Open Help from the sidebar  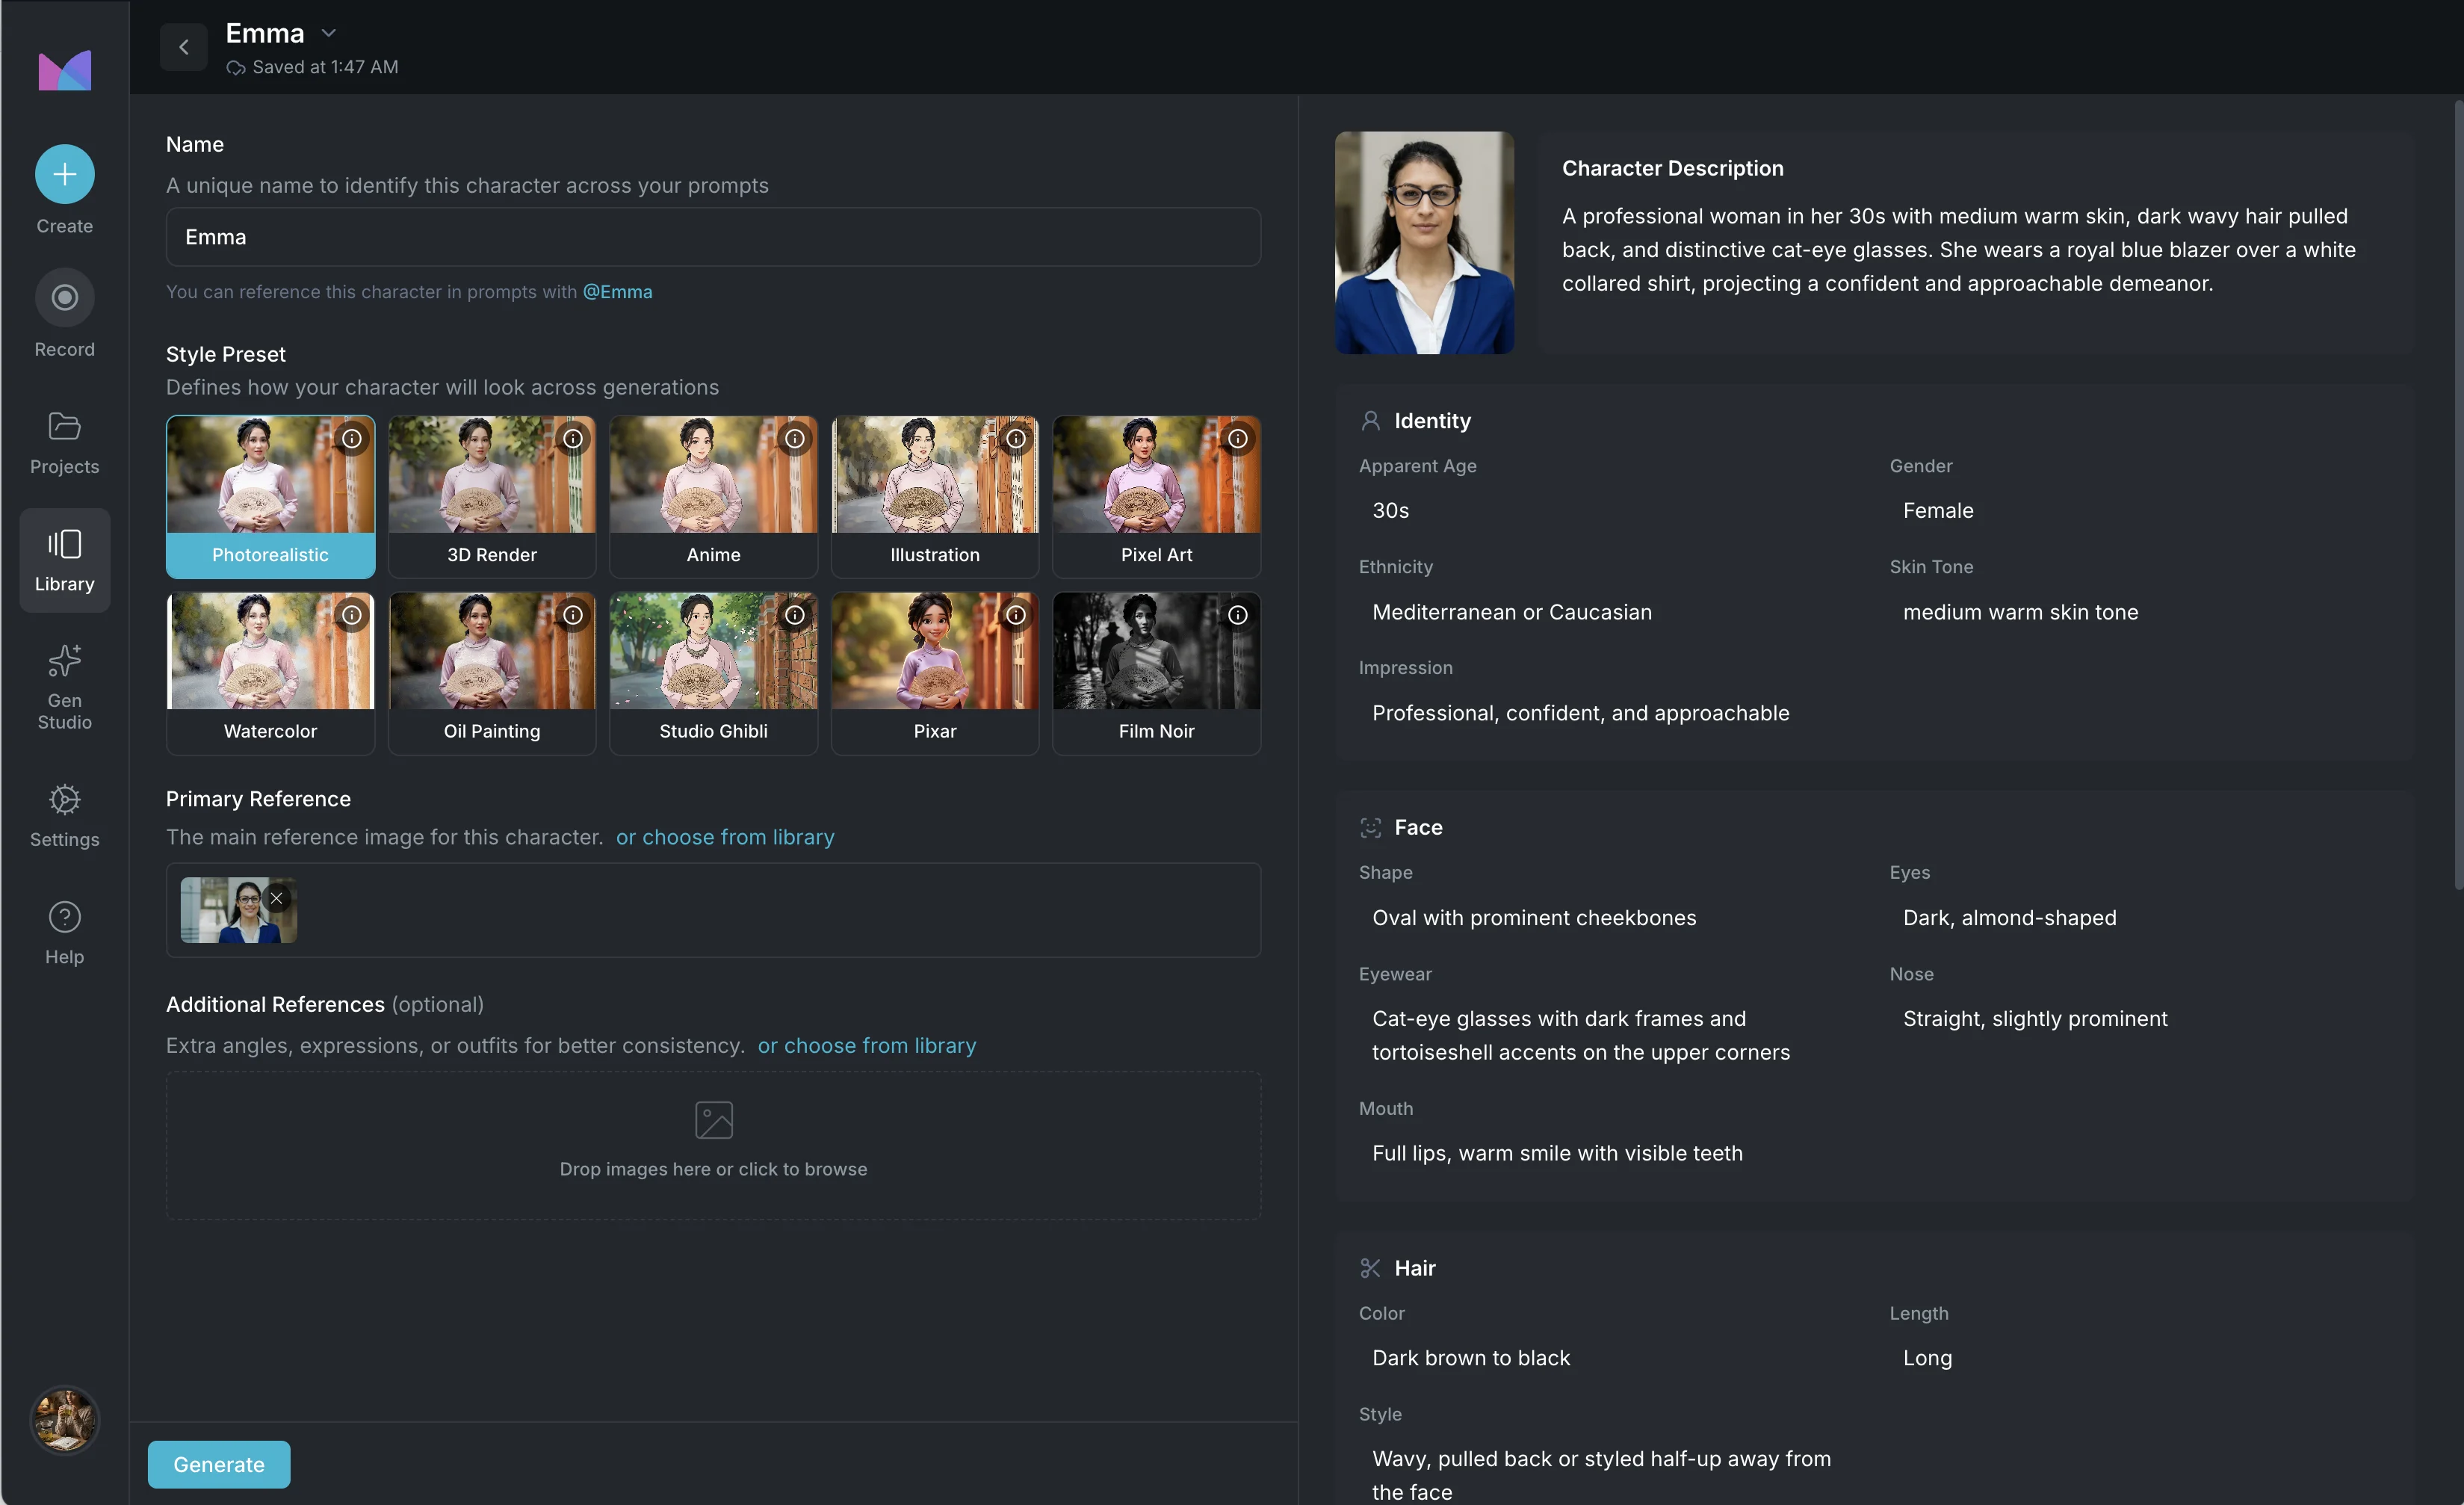(64, 933)
